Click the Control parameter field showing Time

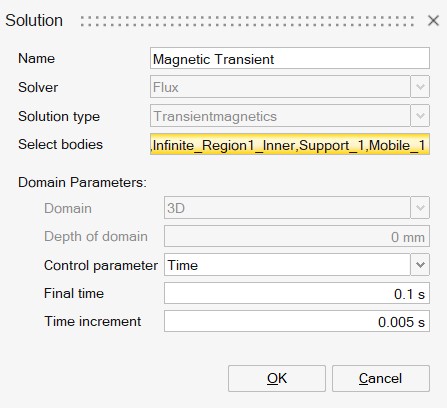[x=287, y=265]
